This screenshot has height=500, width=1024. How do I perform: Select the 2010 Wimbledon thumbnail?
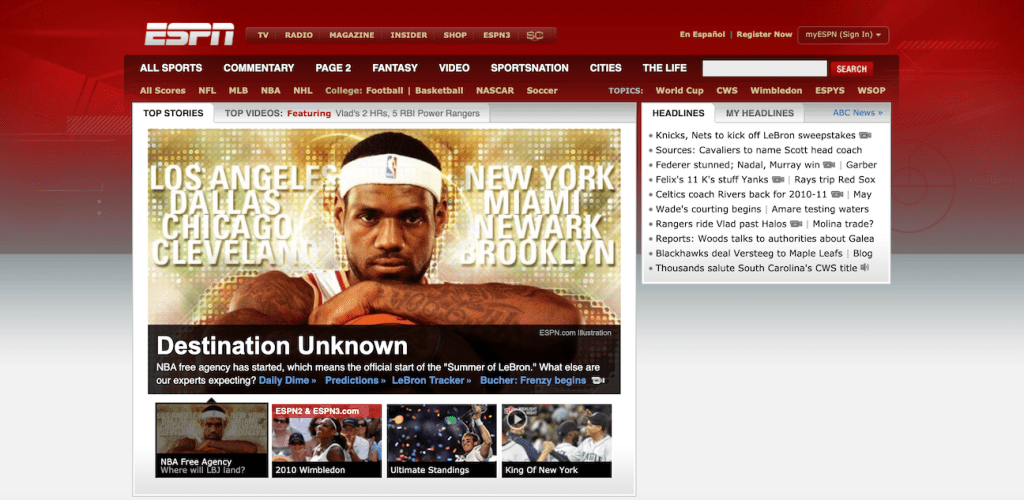(328, 440)
